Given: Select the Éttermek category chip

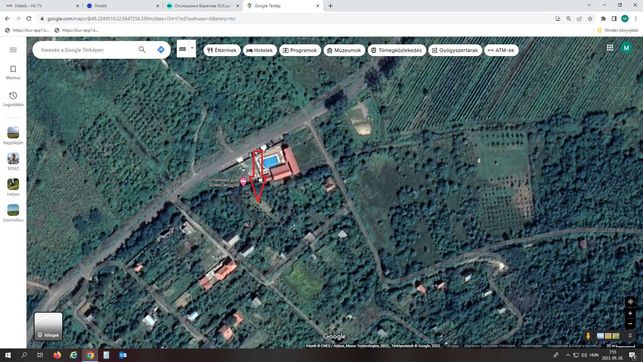Looking at the screenshot, I should click(222, 50).
